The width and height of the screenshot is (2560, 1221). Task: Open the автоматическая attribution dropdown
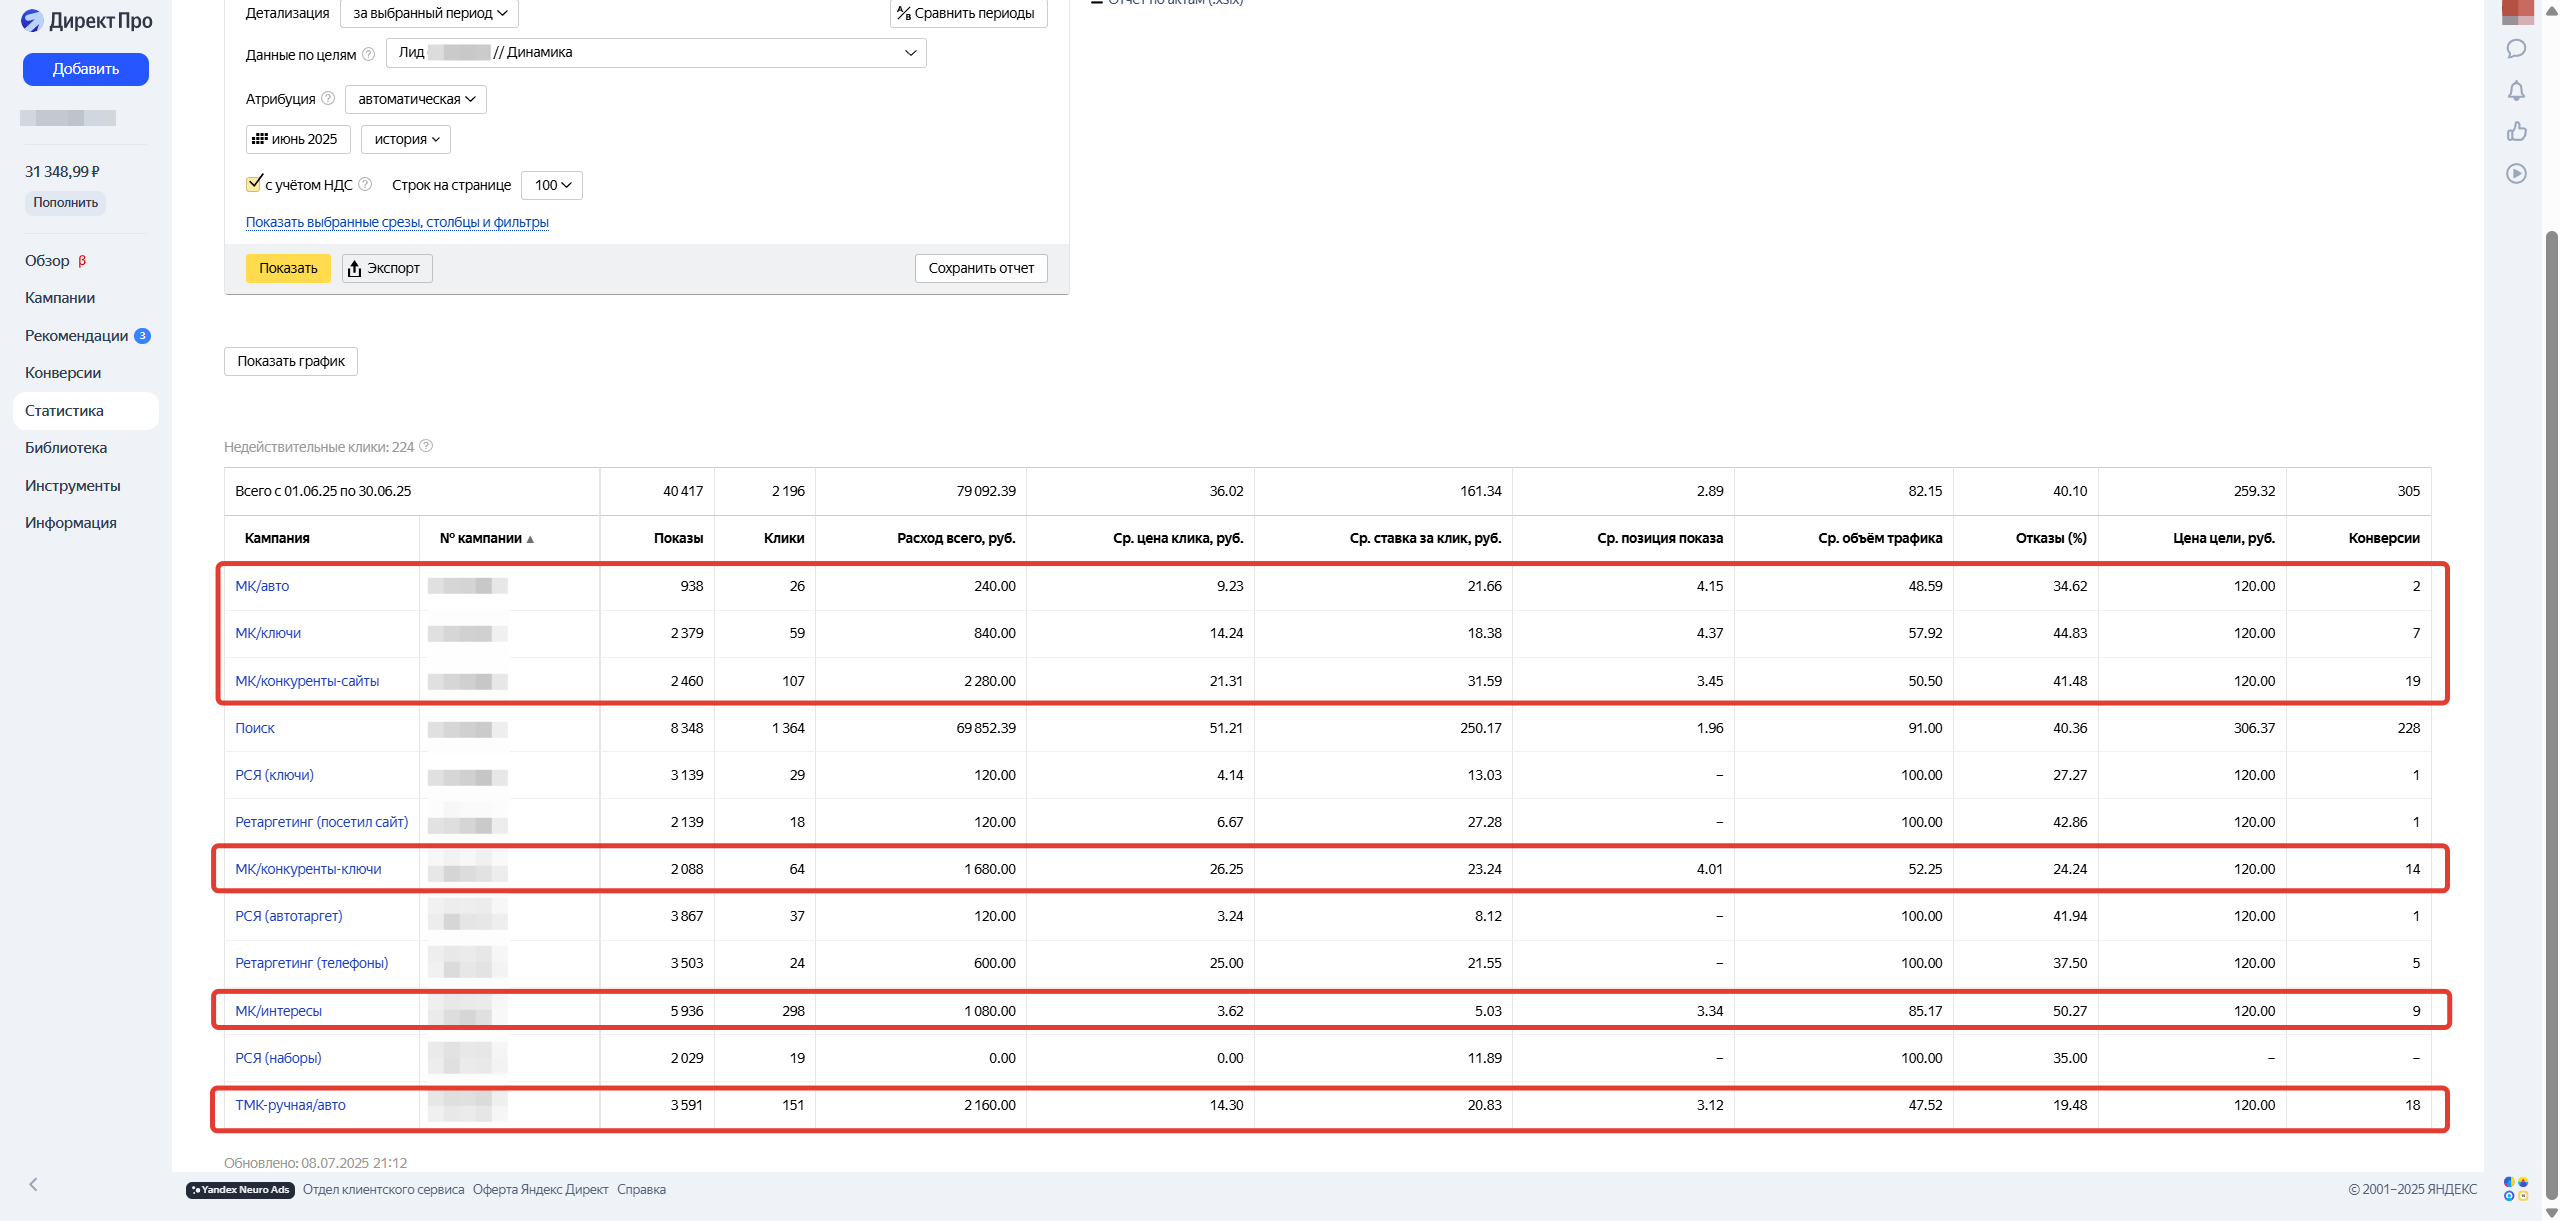pyautogui.click(x=416, y=99)
